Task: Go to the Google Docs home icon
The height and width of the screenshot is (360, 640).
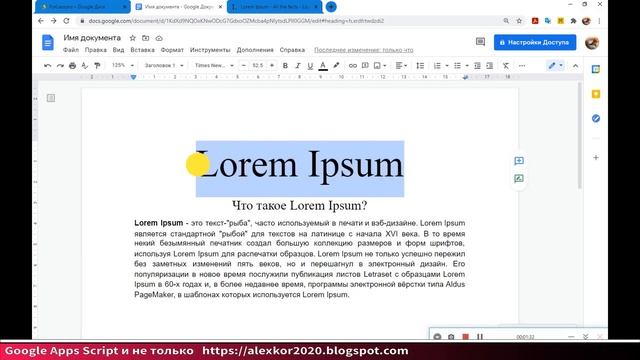Action: click(x=48, y=42)
